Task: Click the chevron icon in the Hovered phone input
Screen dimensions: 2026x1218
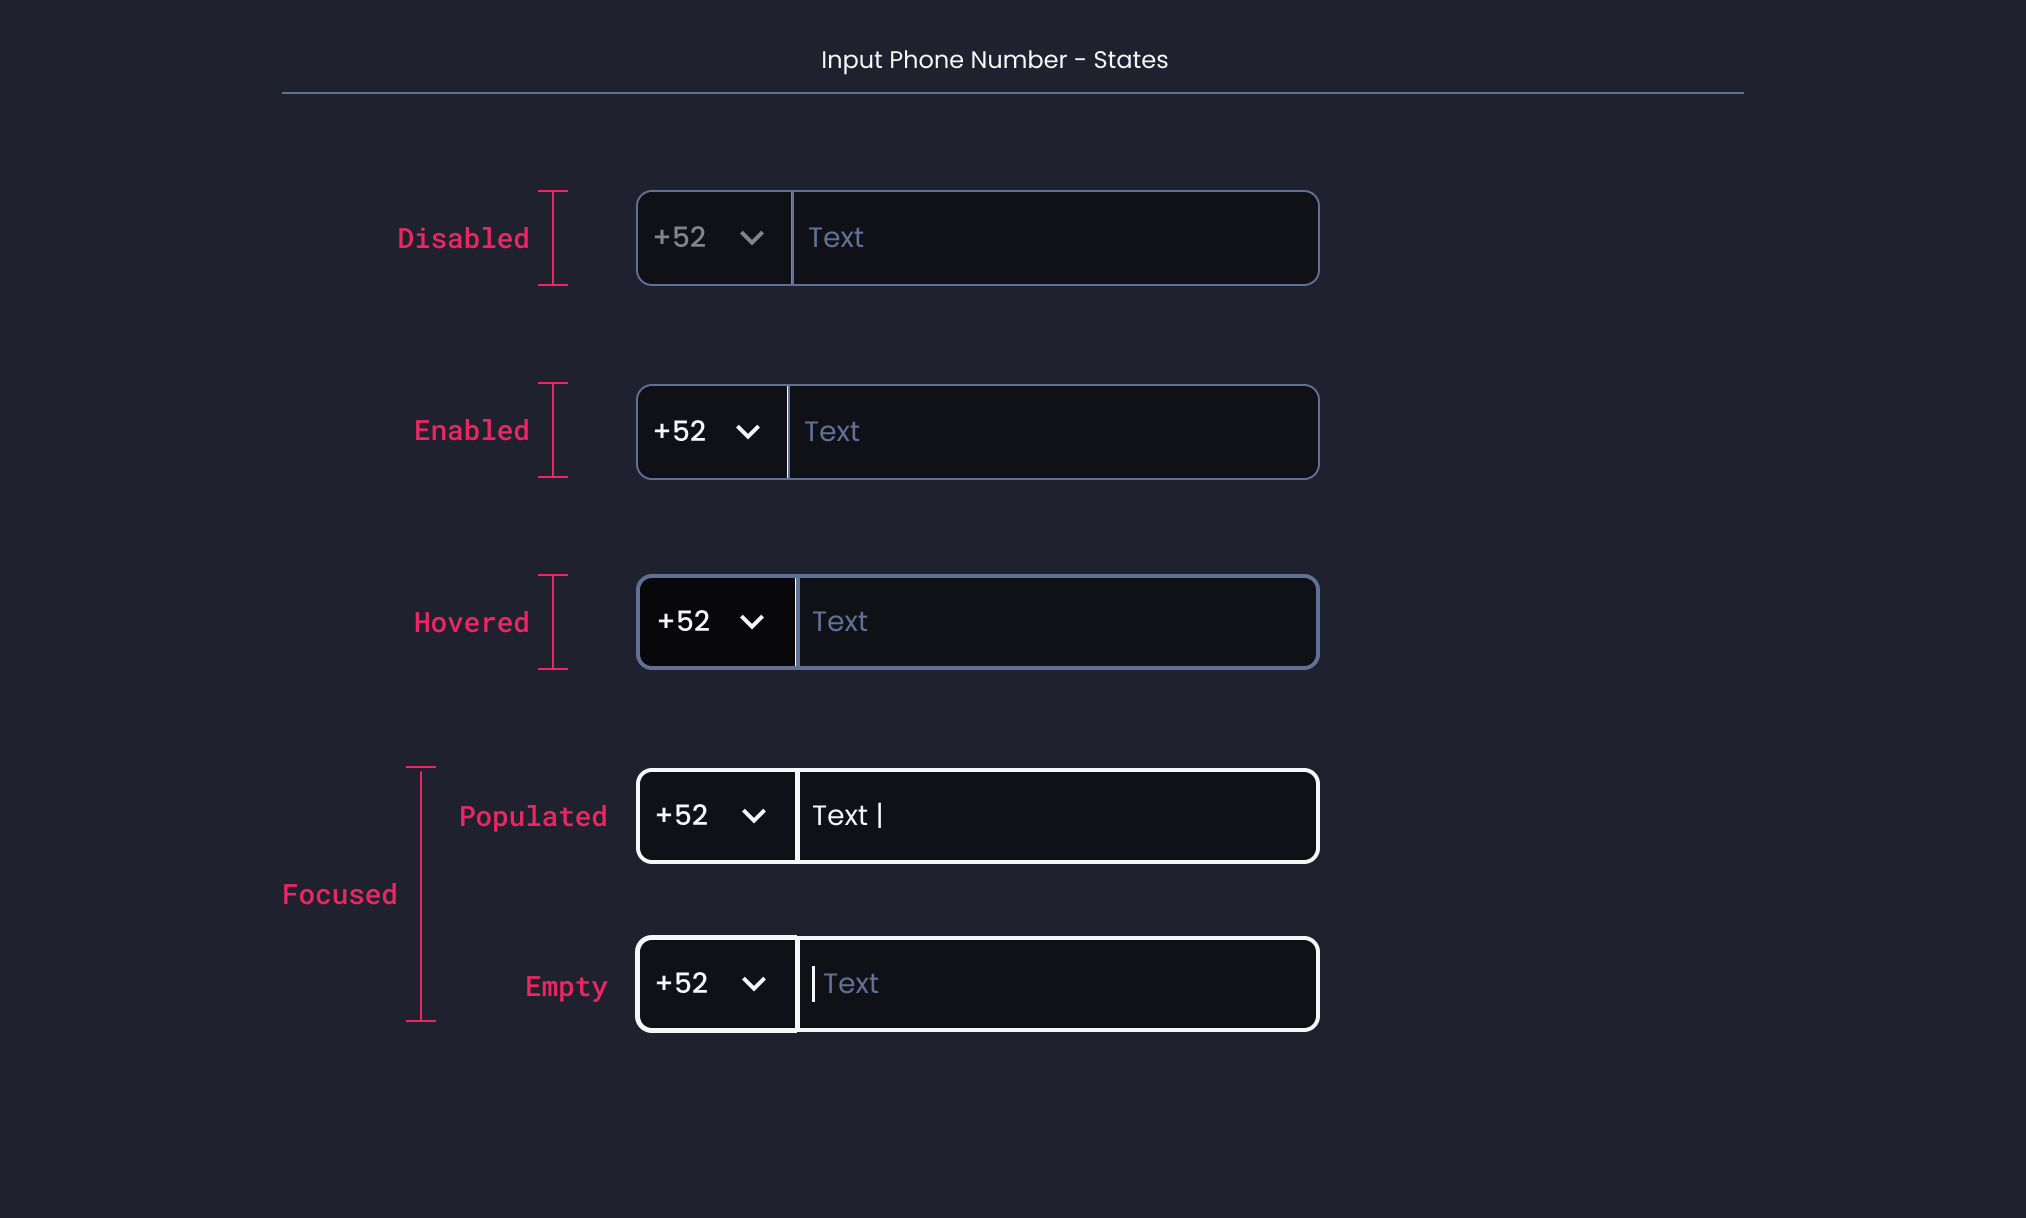Action: (753, 621)
